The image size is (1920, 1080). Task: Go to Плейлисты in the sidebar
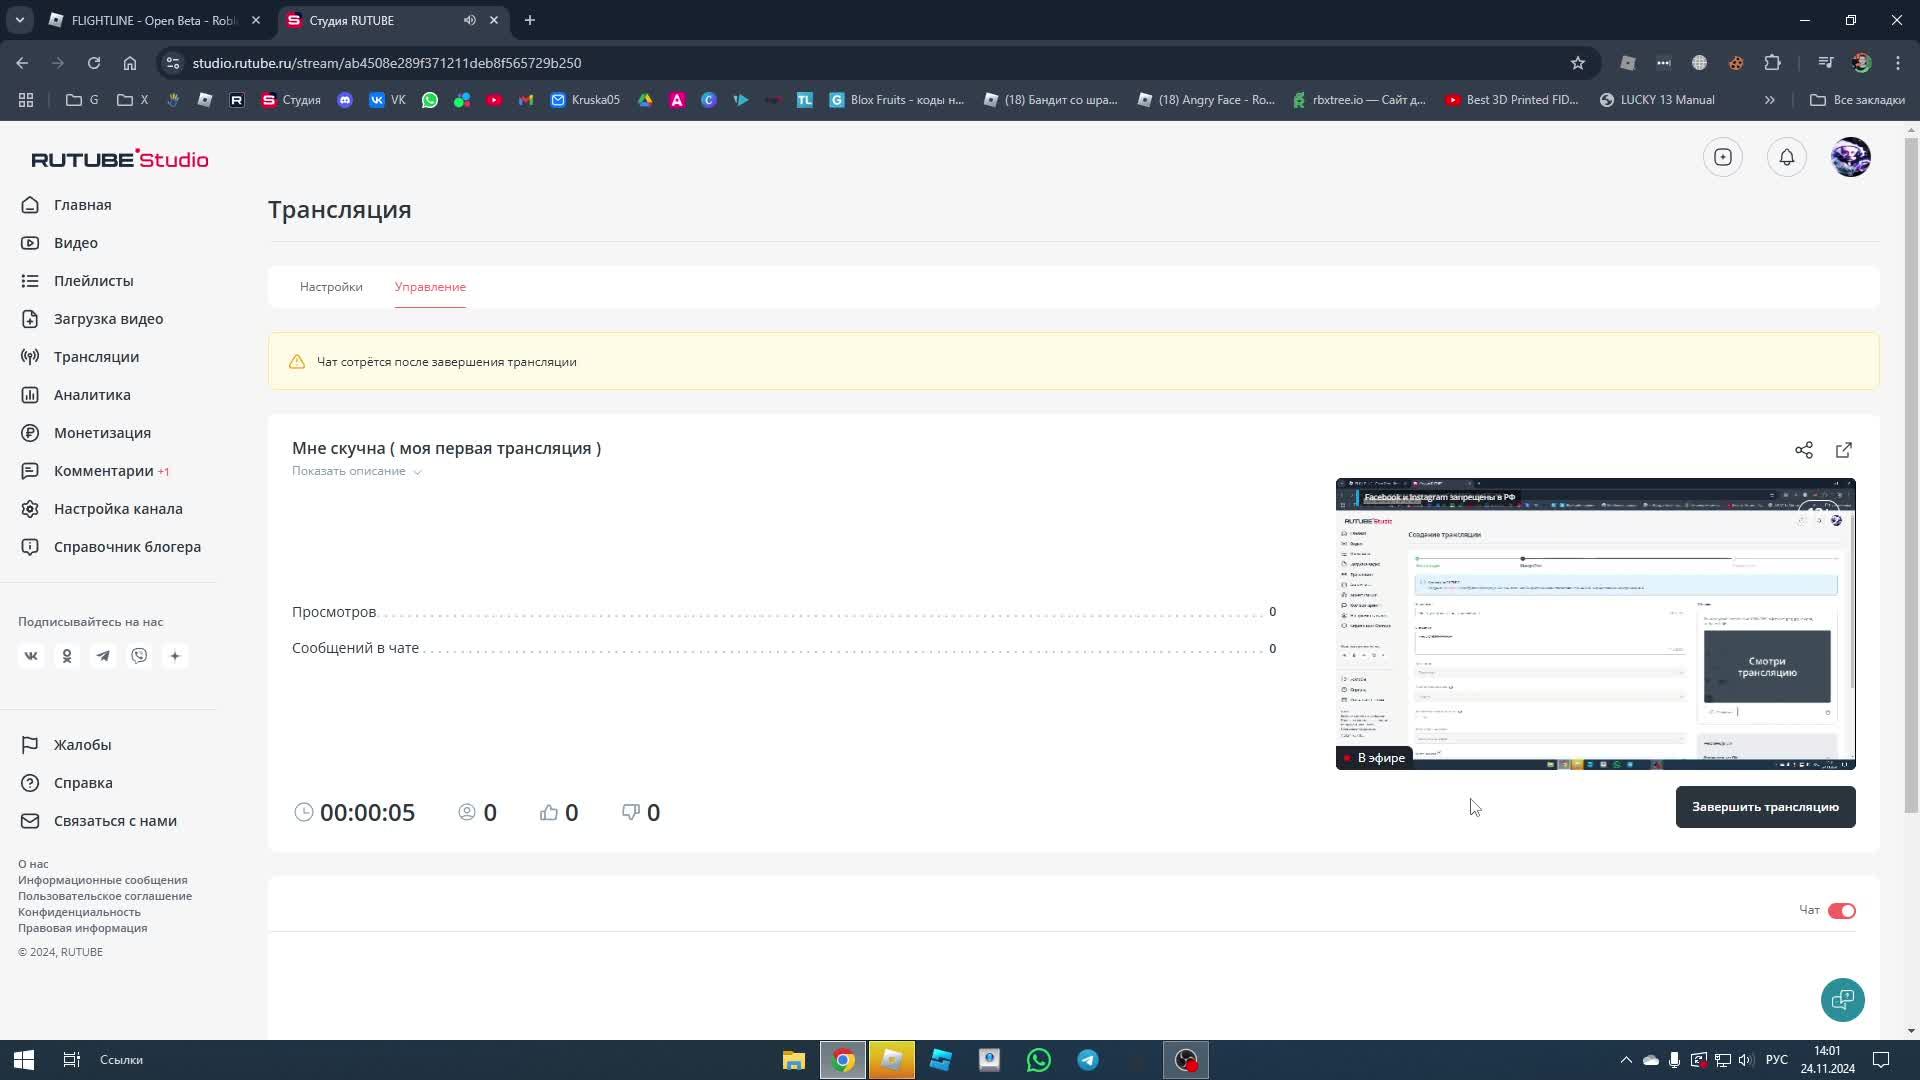[x=78, y=281]
